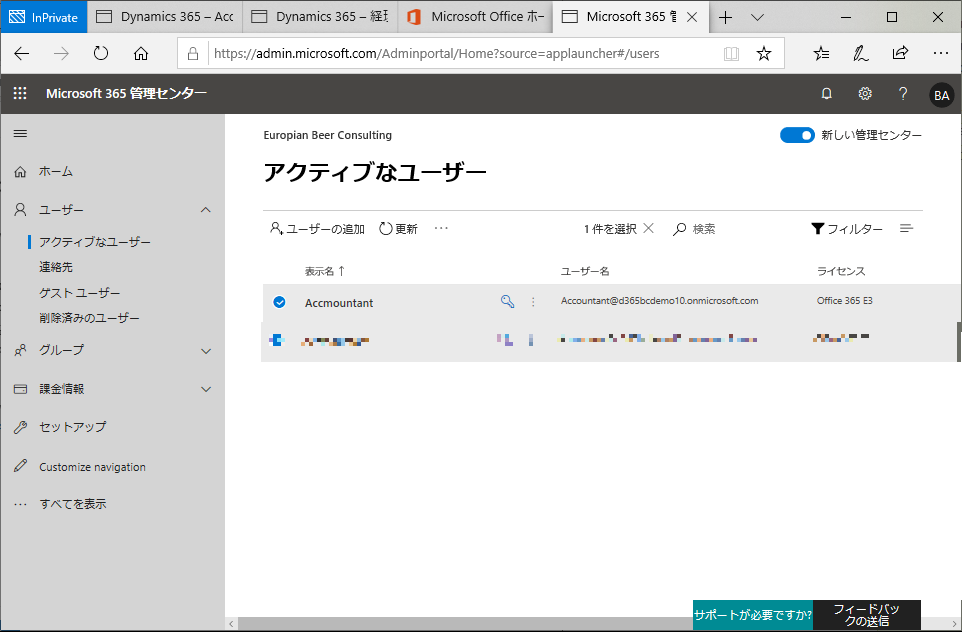This screenshot has width=962, height=632.
Task: Open the BA account avatar
Action: [941, 95]
